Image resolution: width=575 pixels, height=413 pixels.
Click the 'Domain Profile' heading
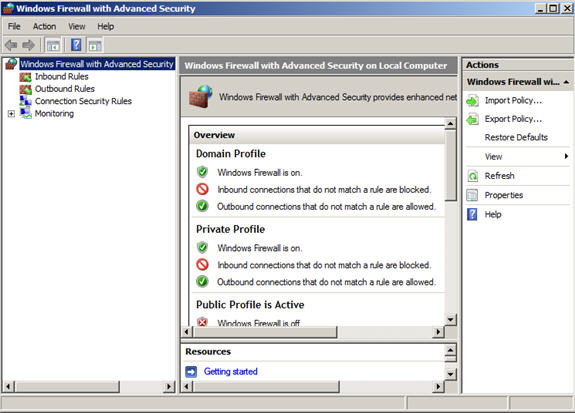[231, 154]
